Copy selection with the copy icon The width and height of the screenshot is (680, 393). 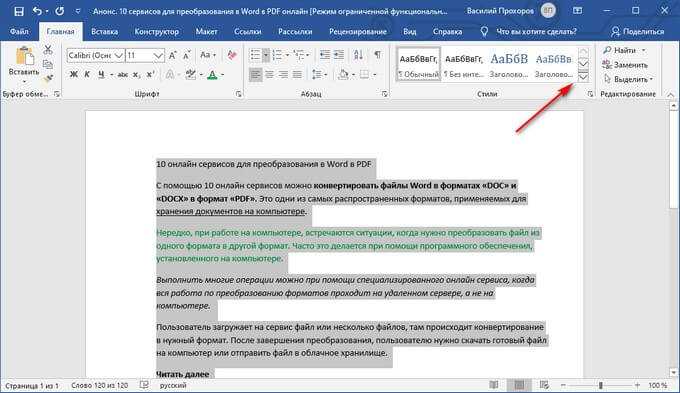48,64
